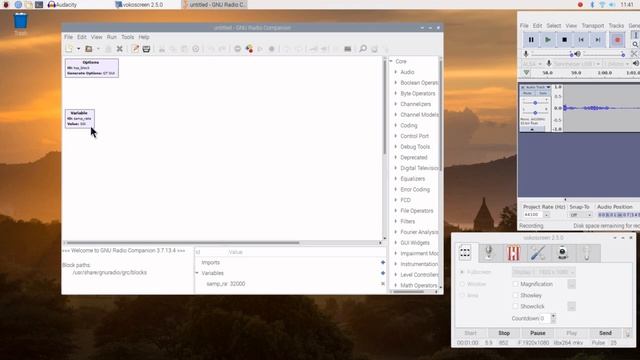
Task: Click the New flow graph icon in GNU Radio
Action: coord(69,49)
